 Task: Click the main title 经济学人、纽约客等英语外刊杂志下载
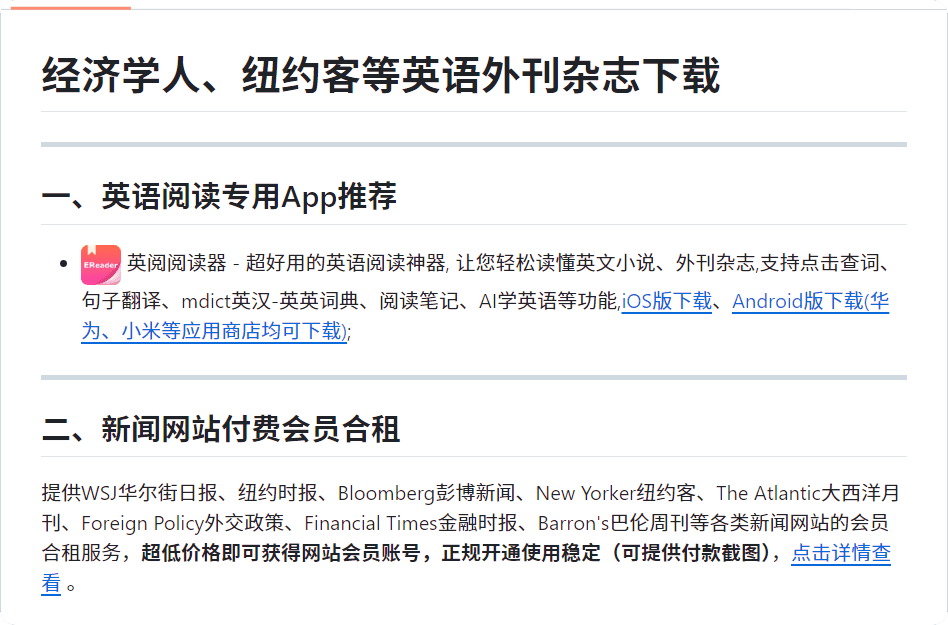click(x=381, y=76)
